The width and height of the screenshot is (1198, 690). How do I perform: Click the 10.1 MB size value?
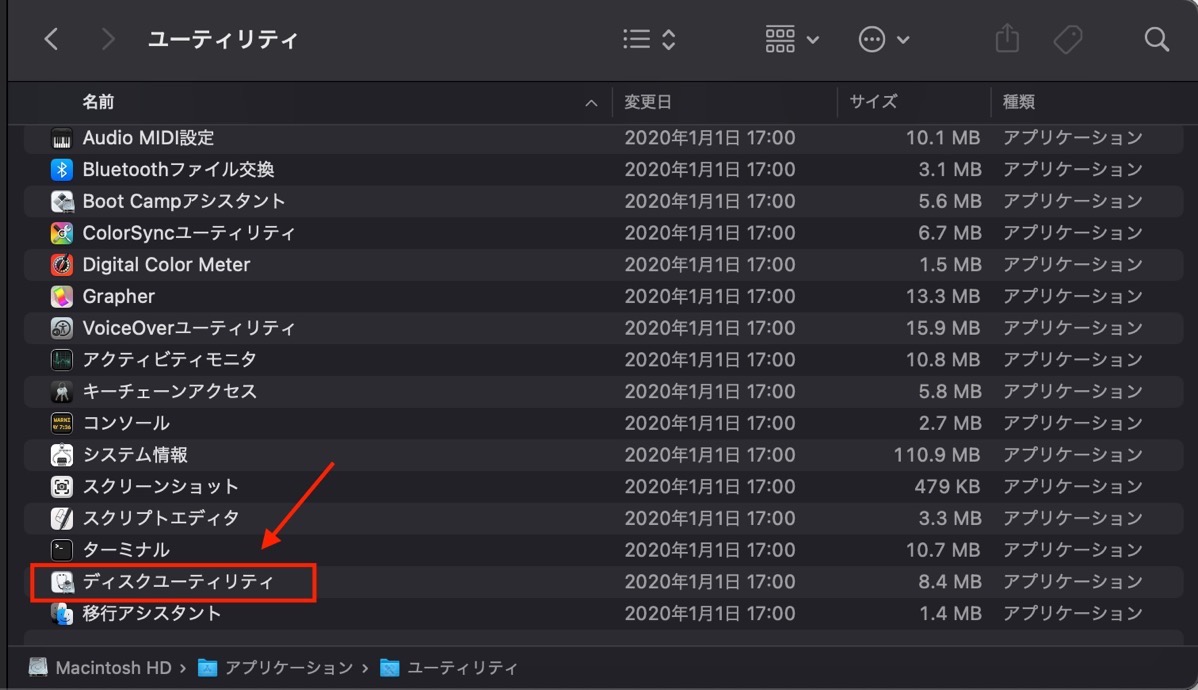[x=943, y=138]
